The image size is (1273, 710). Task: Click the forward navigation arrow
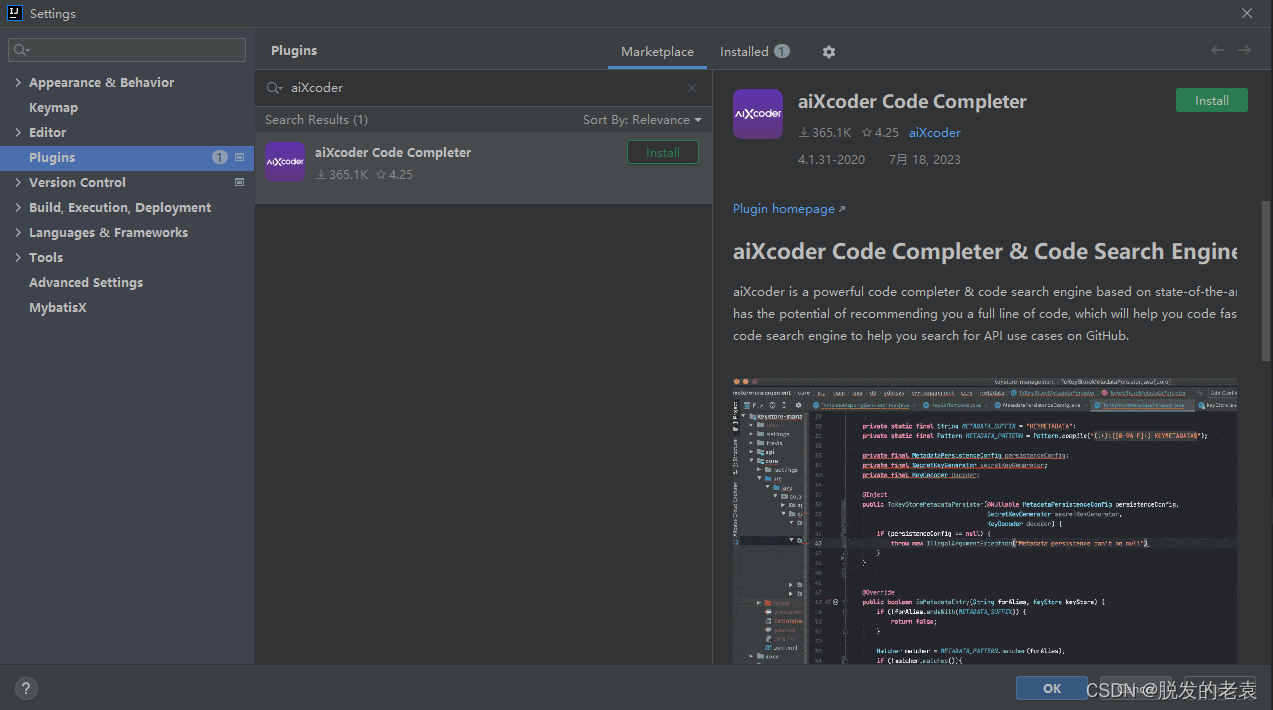1243,49
